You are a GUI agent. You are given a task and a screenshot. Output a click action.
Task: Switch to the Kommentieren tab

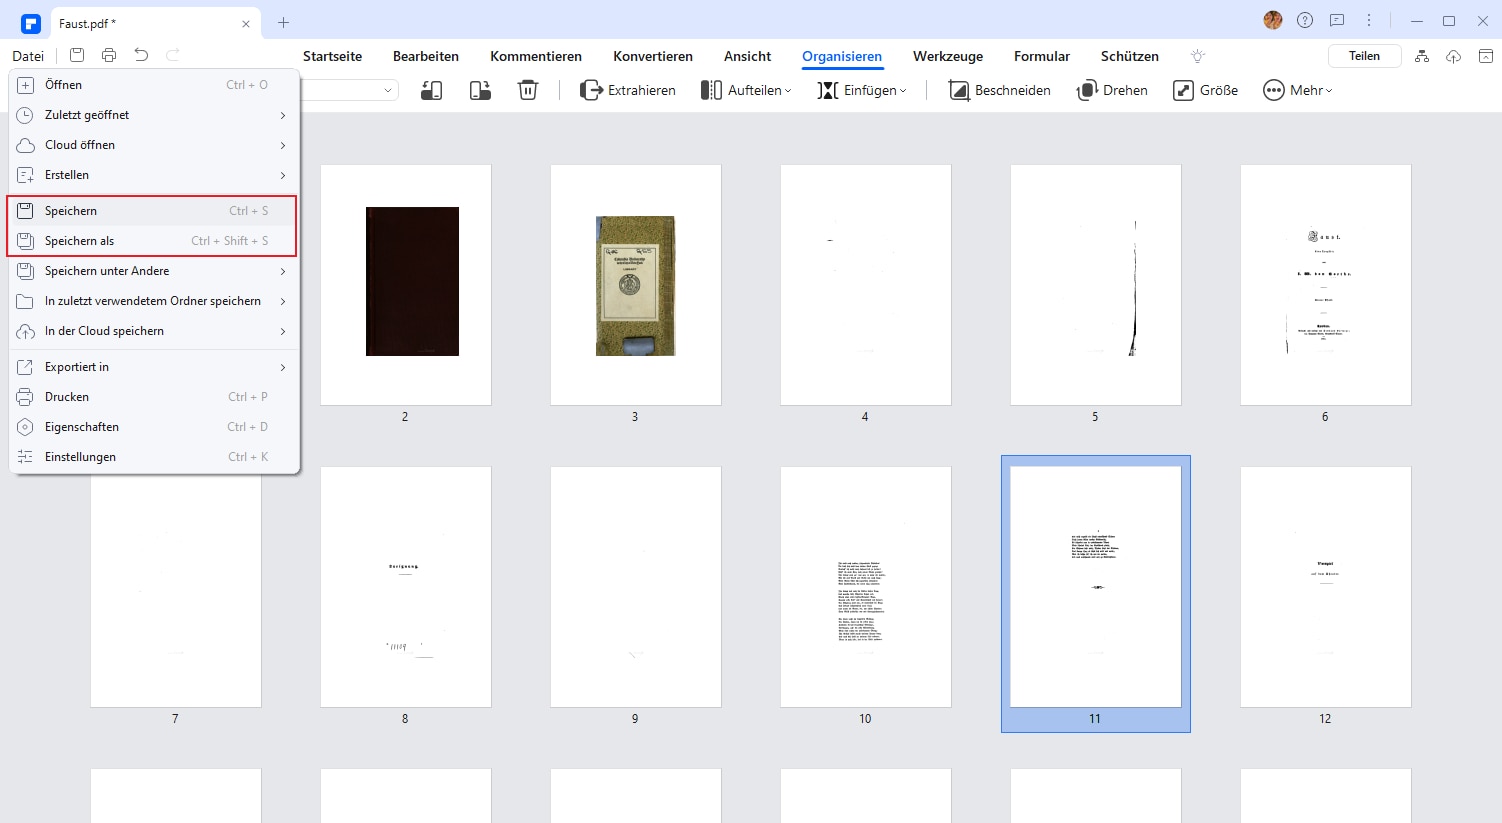[536, 56]
